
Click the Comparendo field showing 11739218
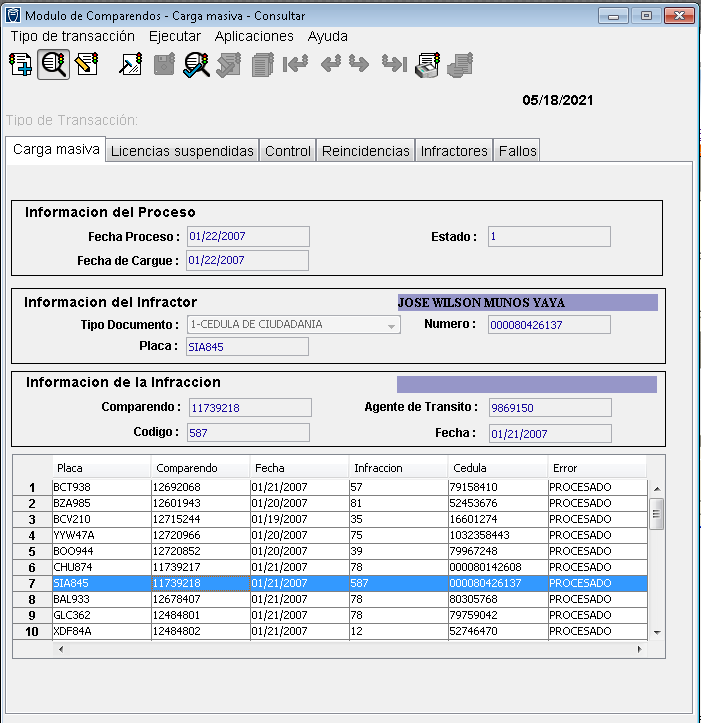pyautogui.click(x=249, y=408)
